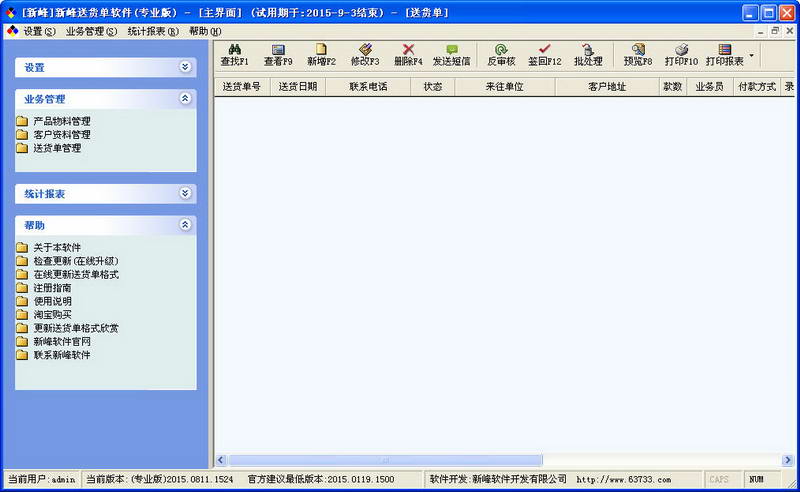
Task: Open the 送货单管理 folder item
Action: (x=49, y=148)
